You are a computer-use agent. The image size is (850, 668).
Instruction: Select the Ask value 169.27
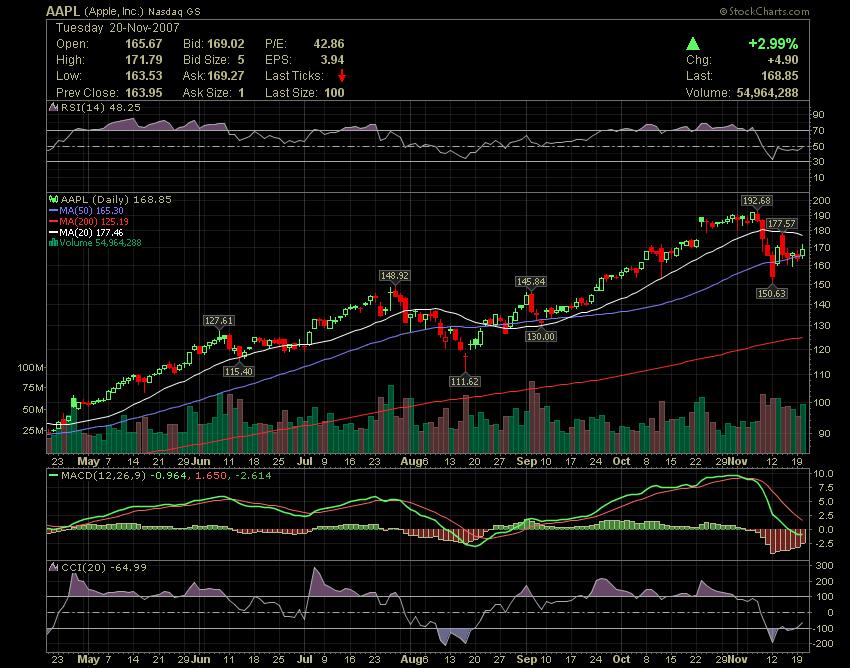[226, 76]
